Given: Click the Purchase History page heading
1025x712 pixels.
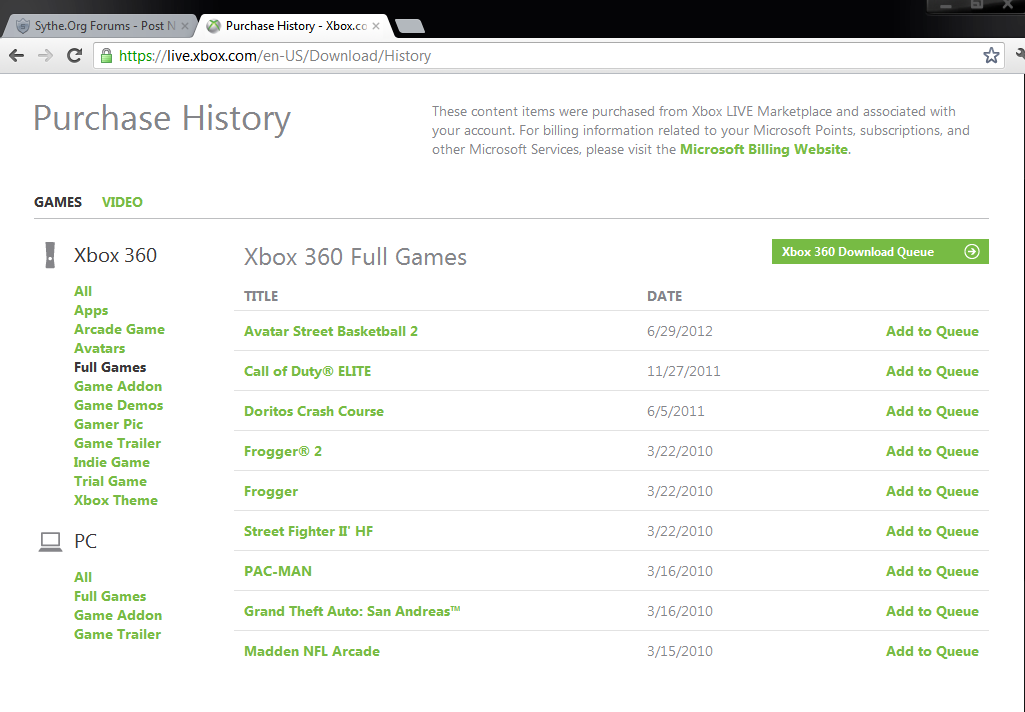Looking at the screenshot, I should tap(162, 119).
